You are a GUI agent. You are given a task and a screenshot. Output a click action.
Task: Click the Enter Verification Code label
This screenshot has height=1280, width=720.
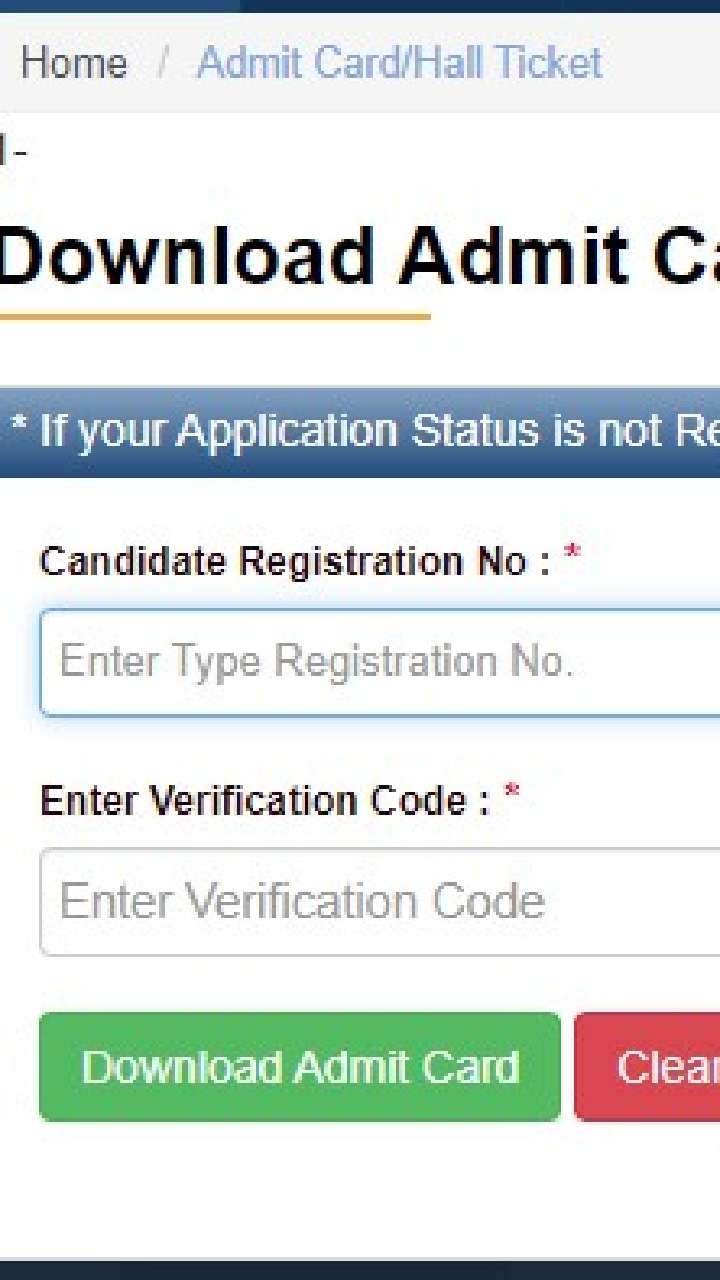(x=264, y=800)
